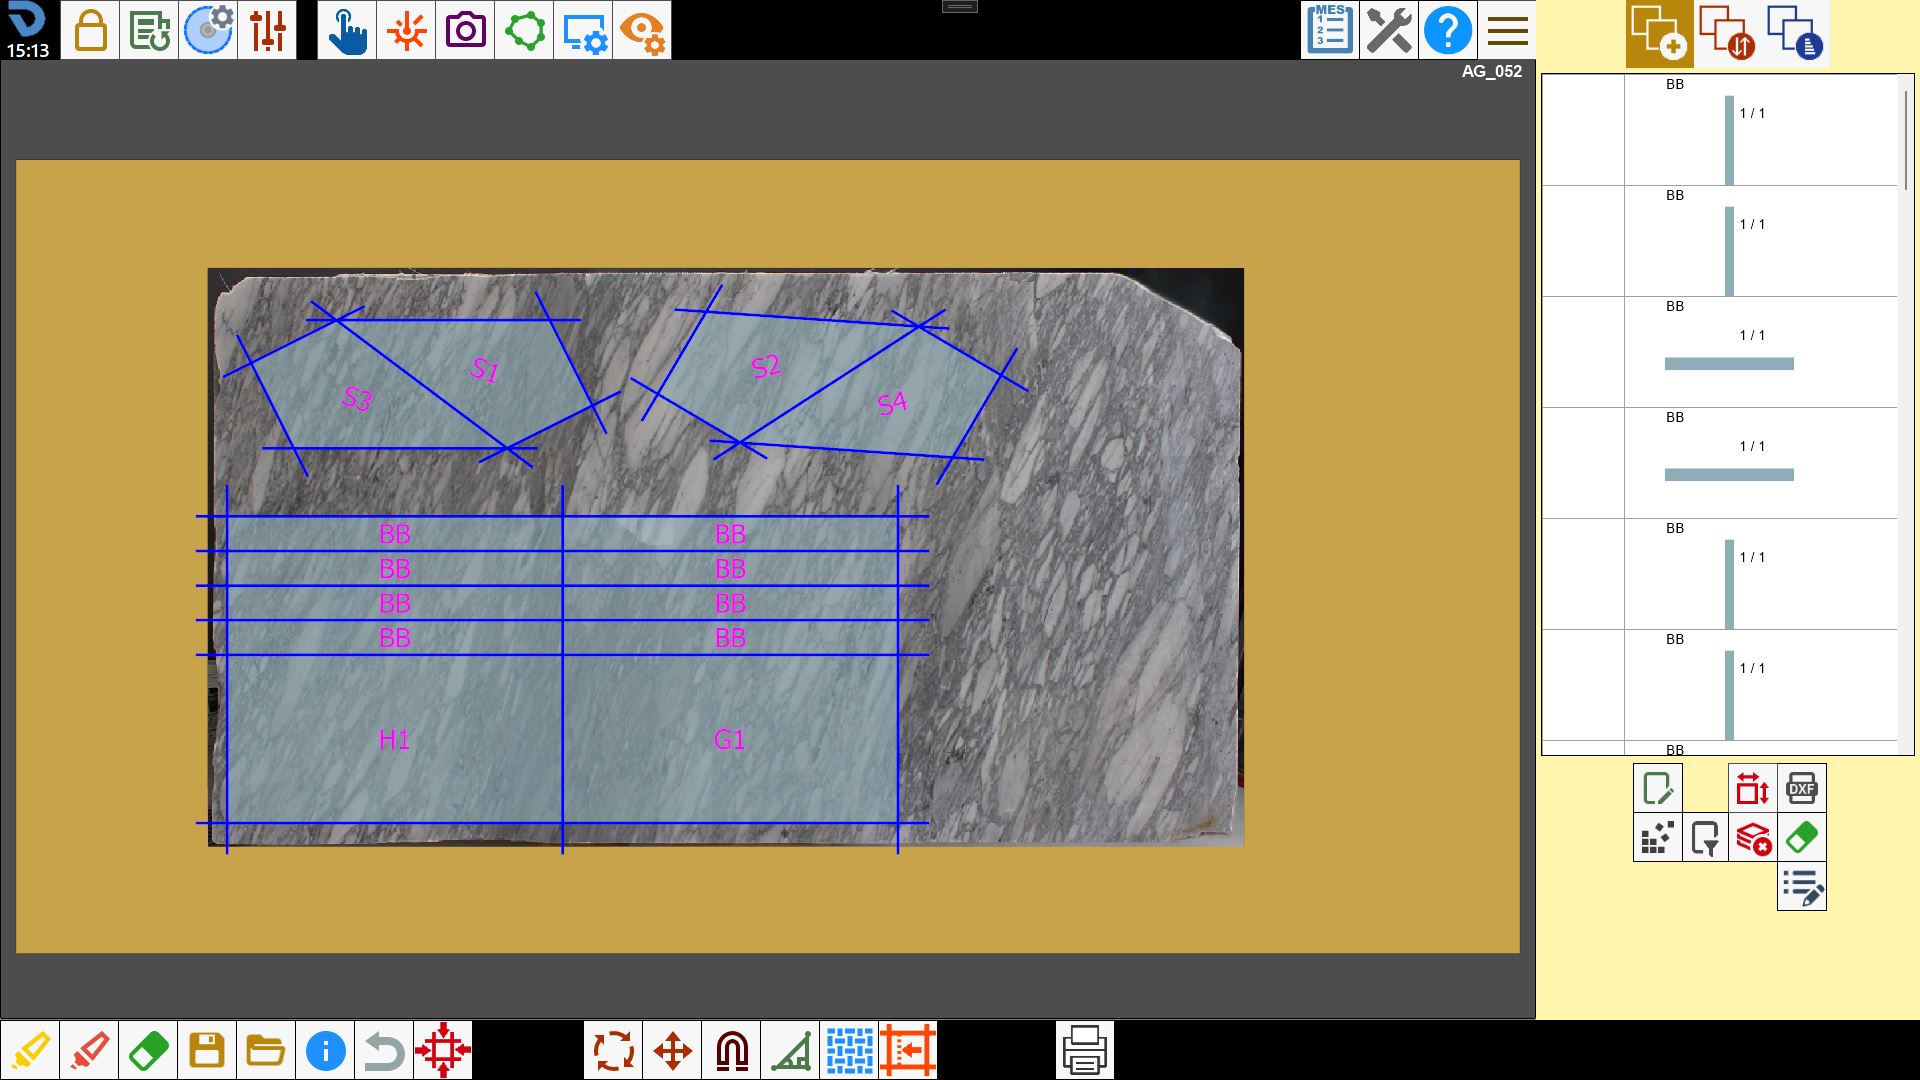This screenshot has width=1920, height=1080.
Task: Select piece G1 on the slab
Action: coord(729,739)
